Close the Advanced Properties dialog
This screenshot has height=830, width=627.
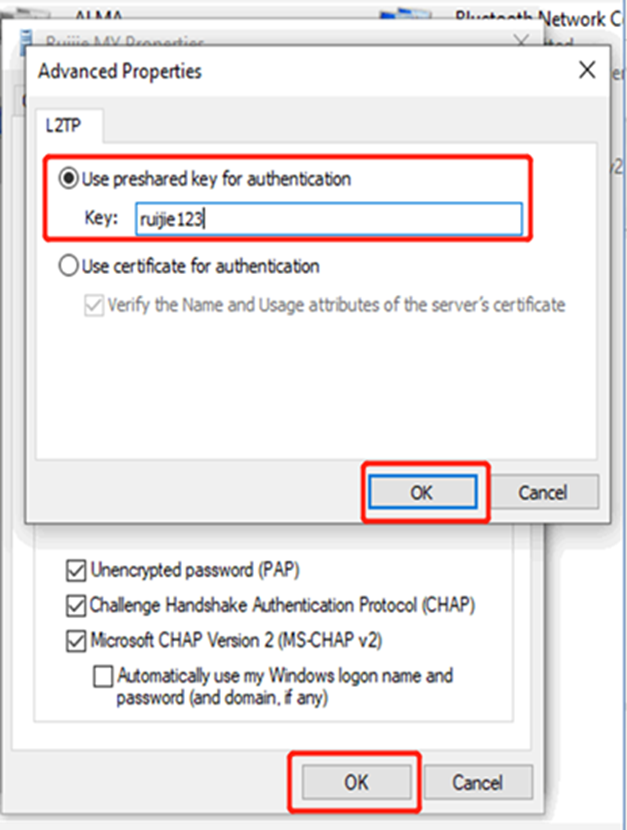(587, 71)
